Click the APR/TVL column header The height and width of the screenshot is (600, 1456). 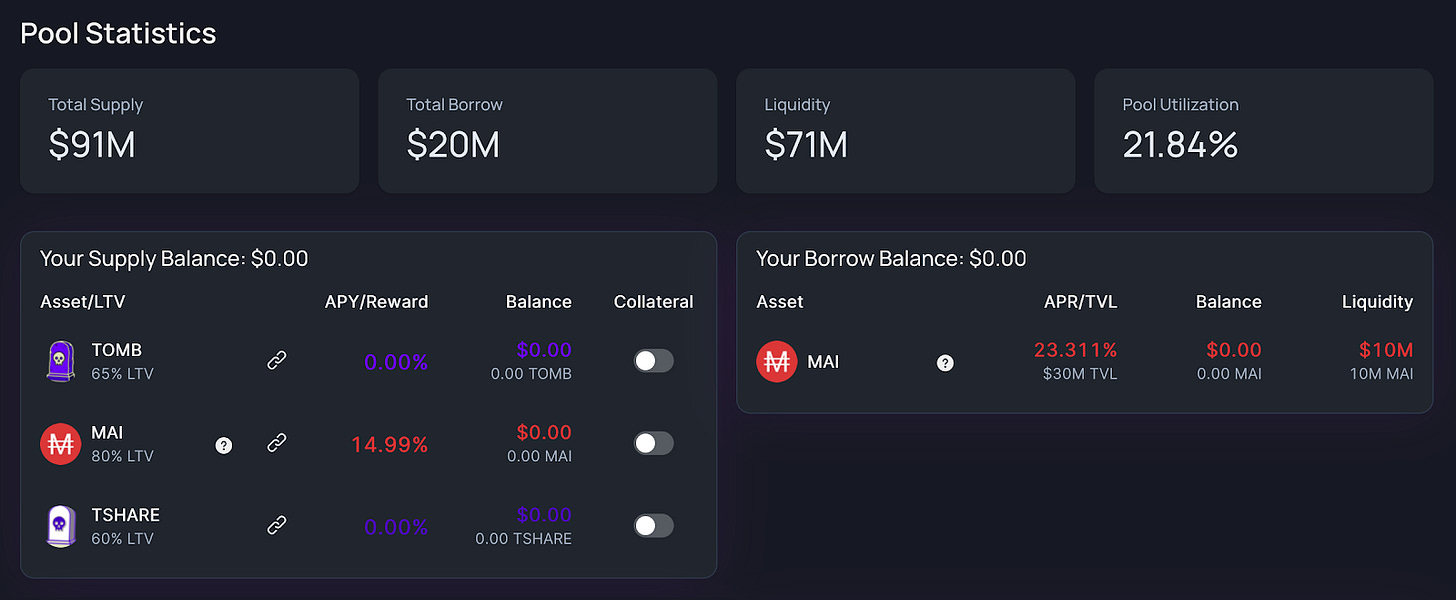click(x=1078, y=301)
